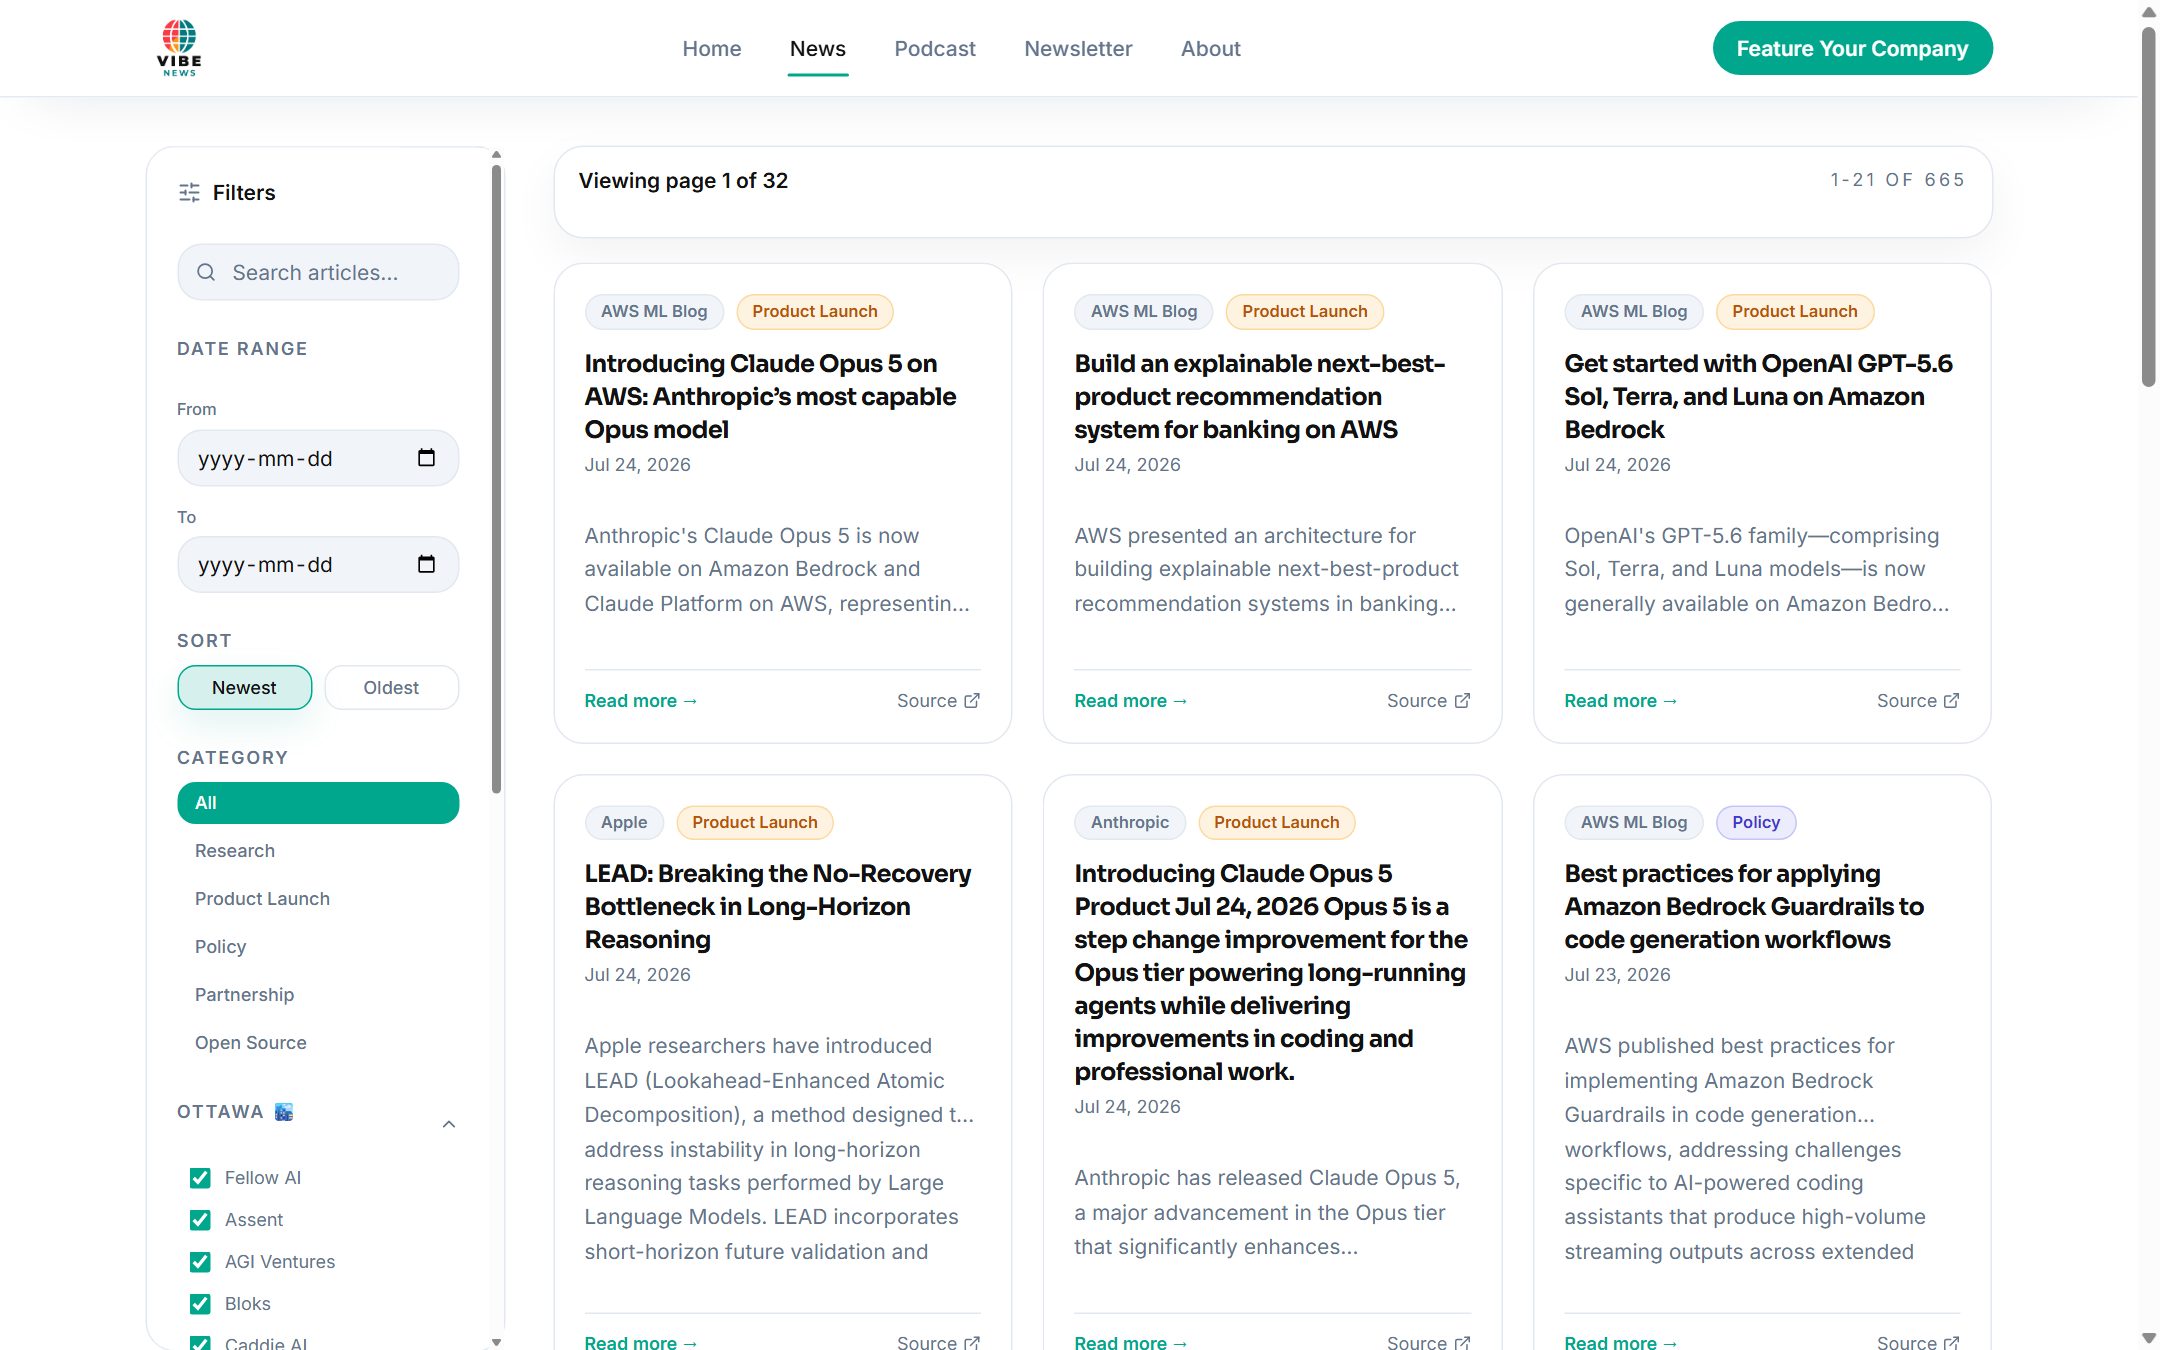Click the filter panel scrollbar thumb

coord(496,478)
